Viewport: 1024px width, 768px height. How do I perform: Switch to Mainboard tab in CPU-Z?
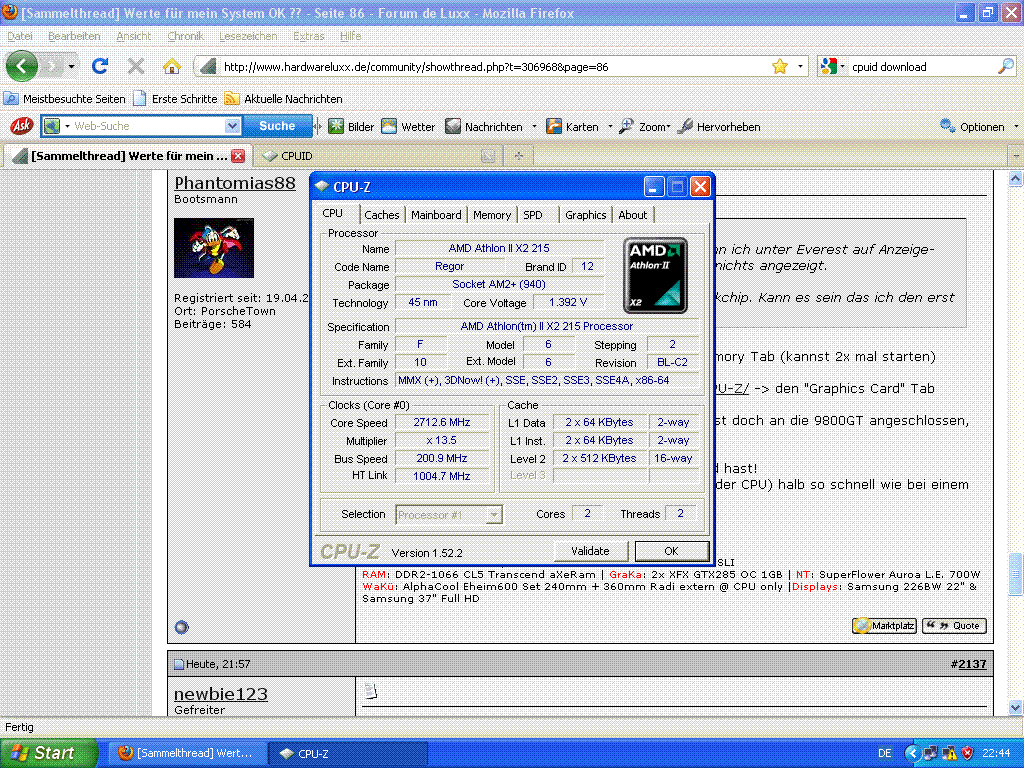(x=436, y=215)
